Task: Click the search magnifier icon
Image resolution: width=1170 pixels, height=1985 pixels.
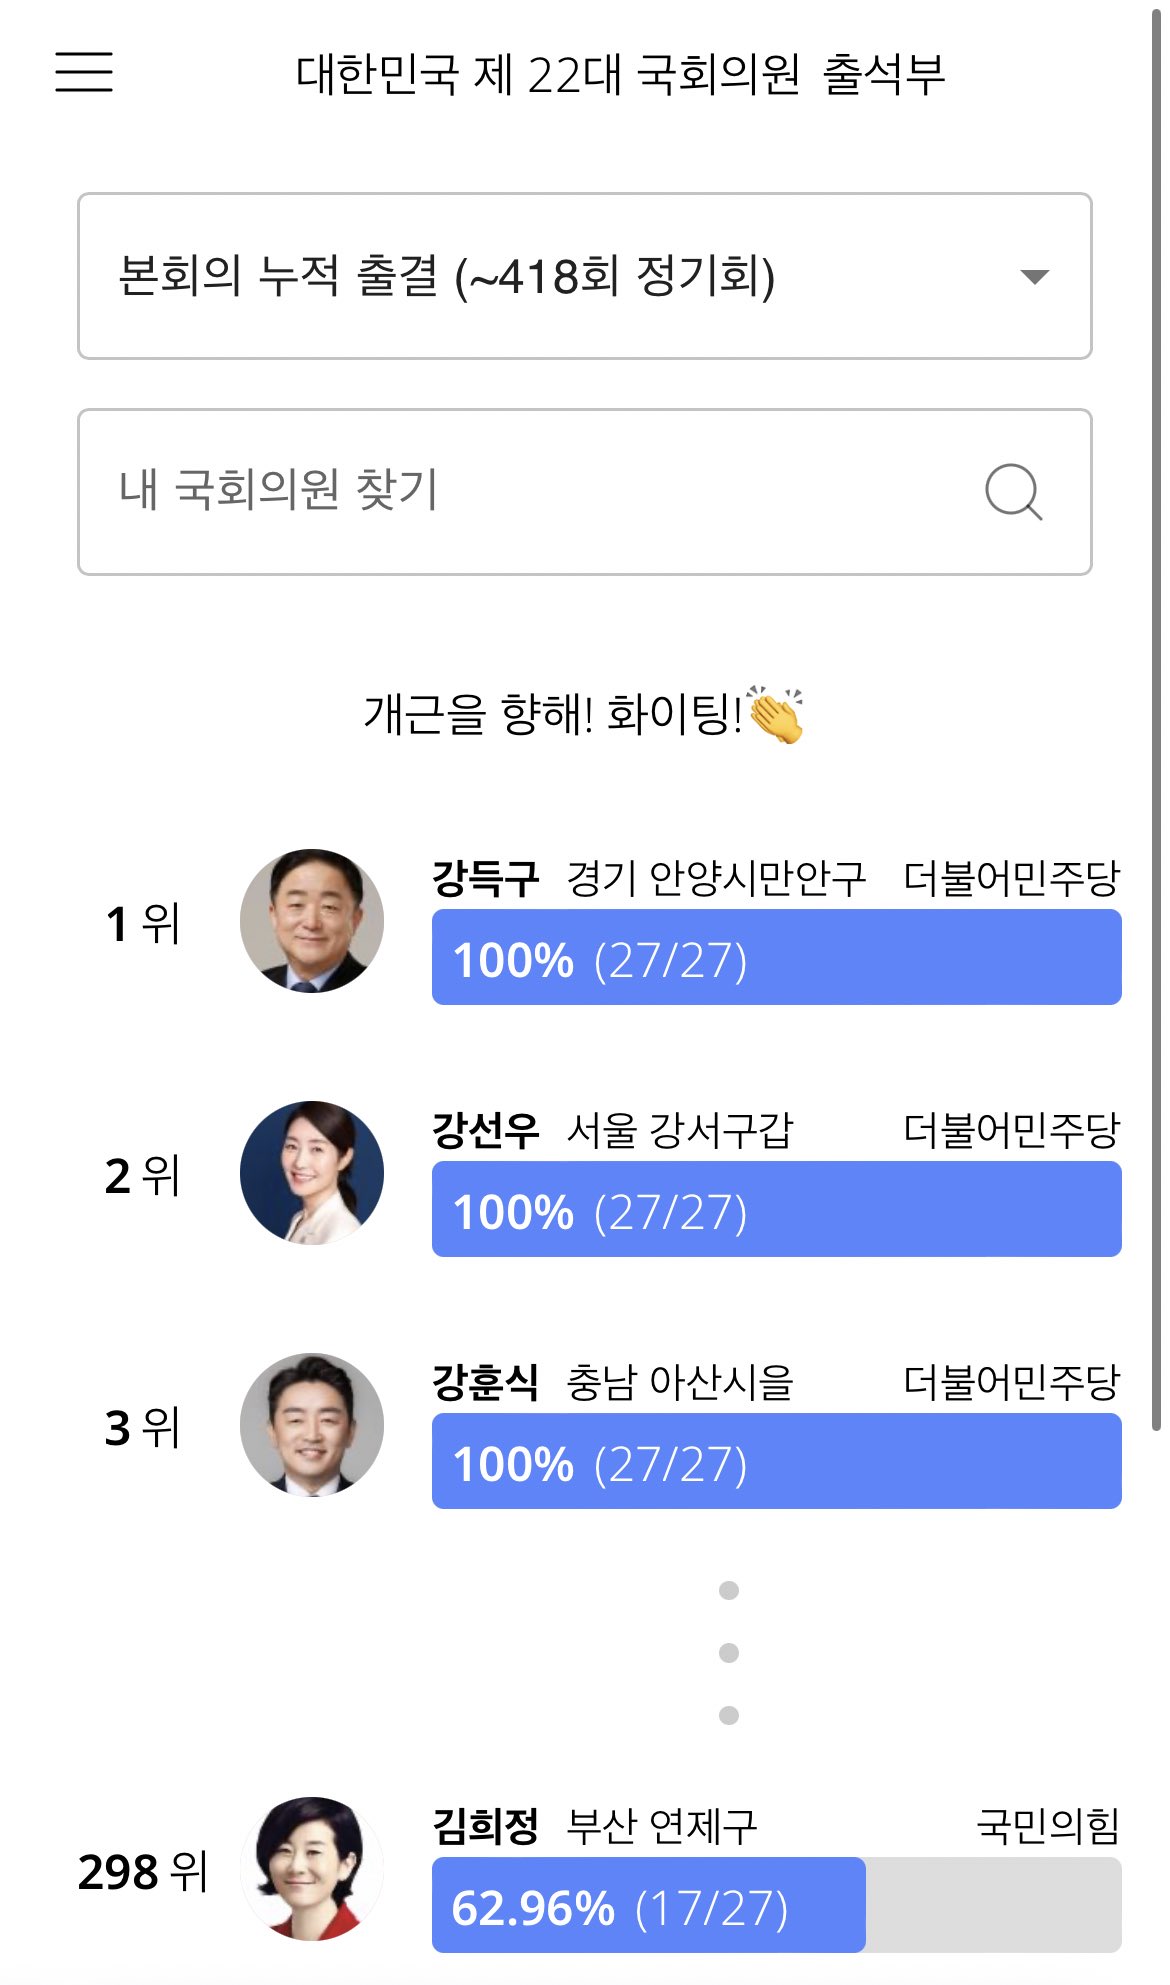Action: click(x=1013, y=491)
